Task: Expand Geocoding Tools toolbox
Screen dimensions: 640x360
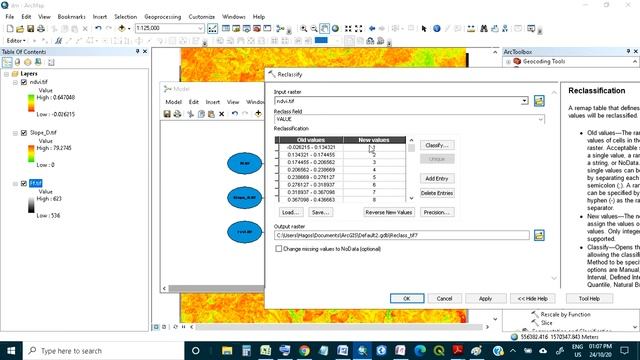Action: pyautogui.click(x=508, y=62)
